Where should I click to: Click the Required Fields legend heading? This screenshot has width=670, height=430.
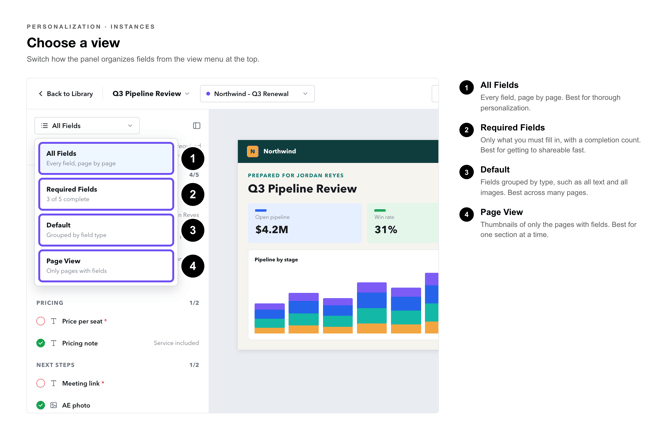pyautogui.click(x=512, y=127)
